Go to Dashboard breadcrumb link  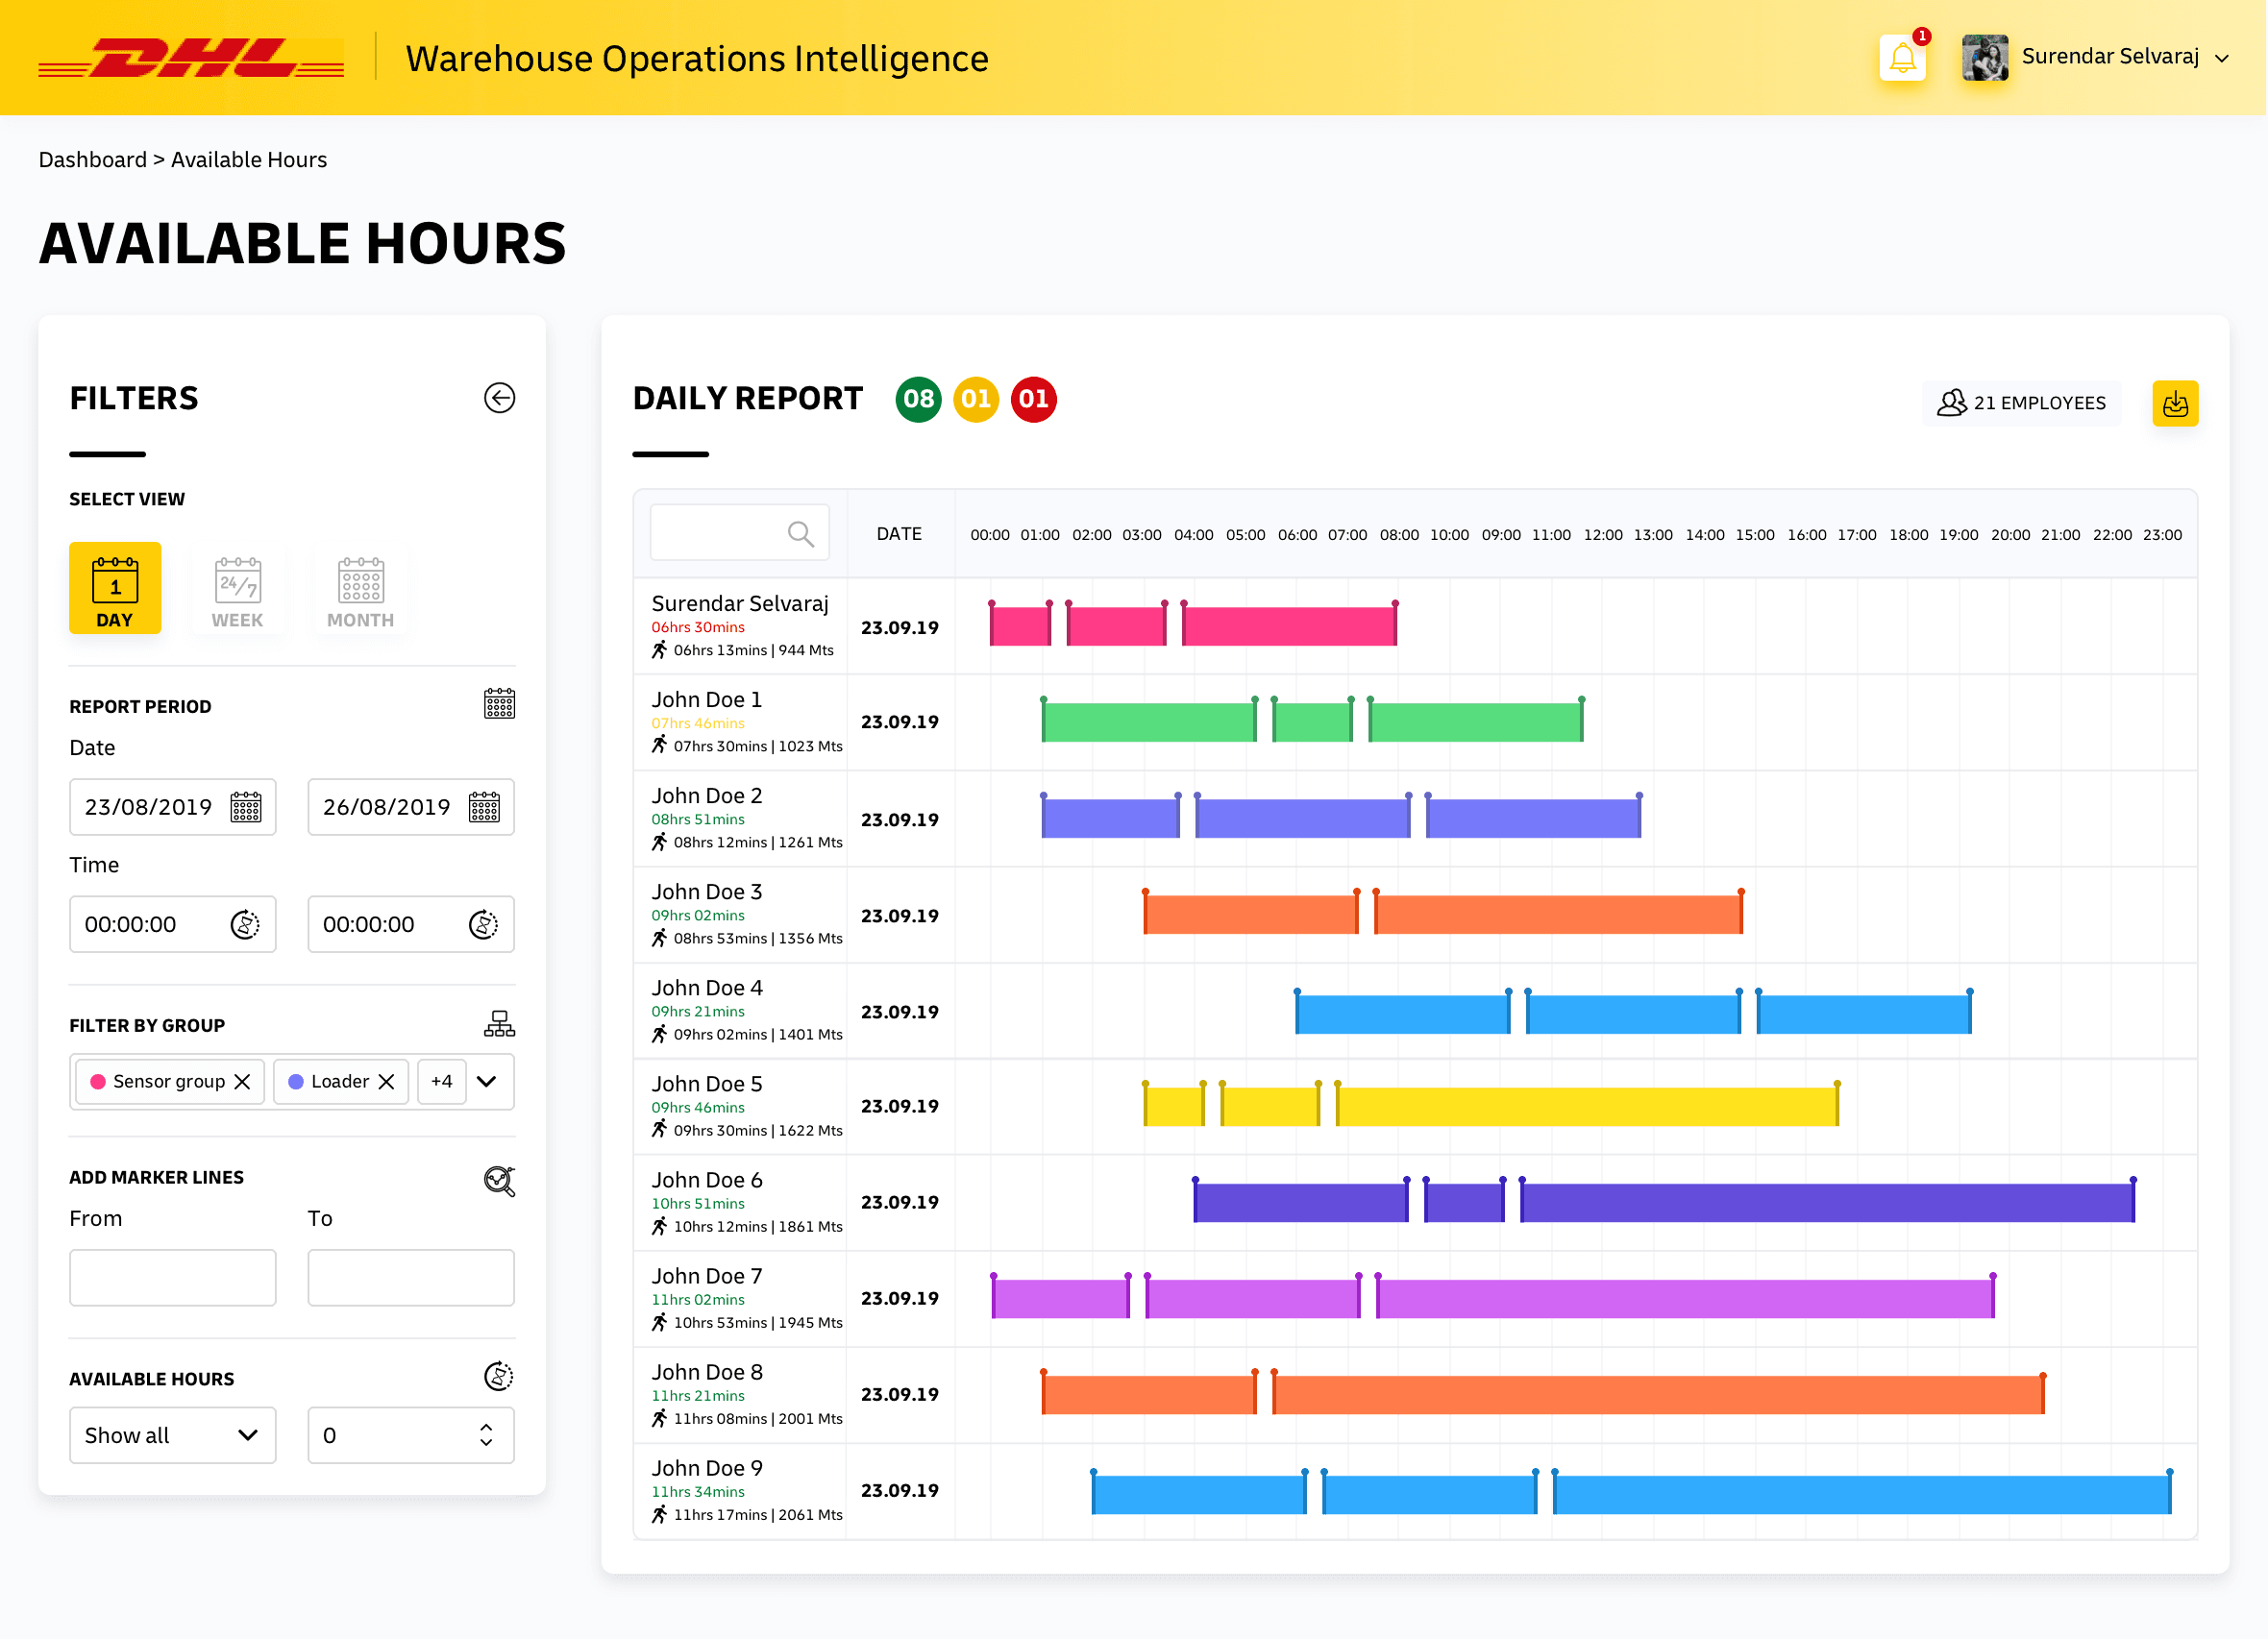click(92, 160)
